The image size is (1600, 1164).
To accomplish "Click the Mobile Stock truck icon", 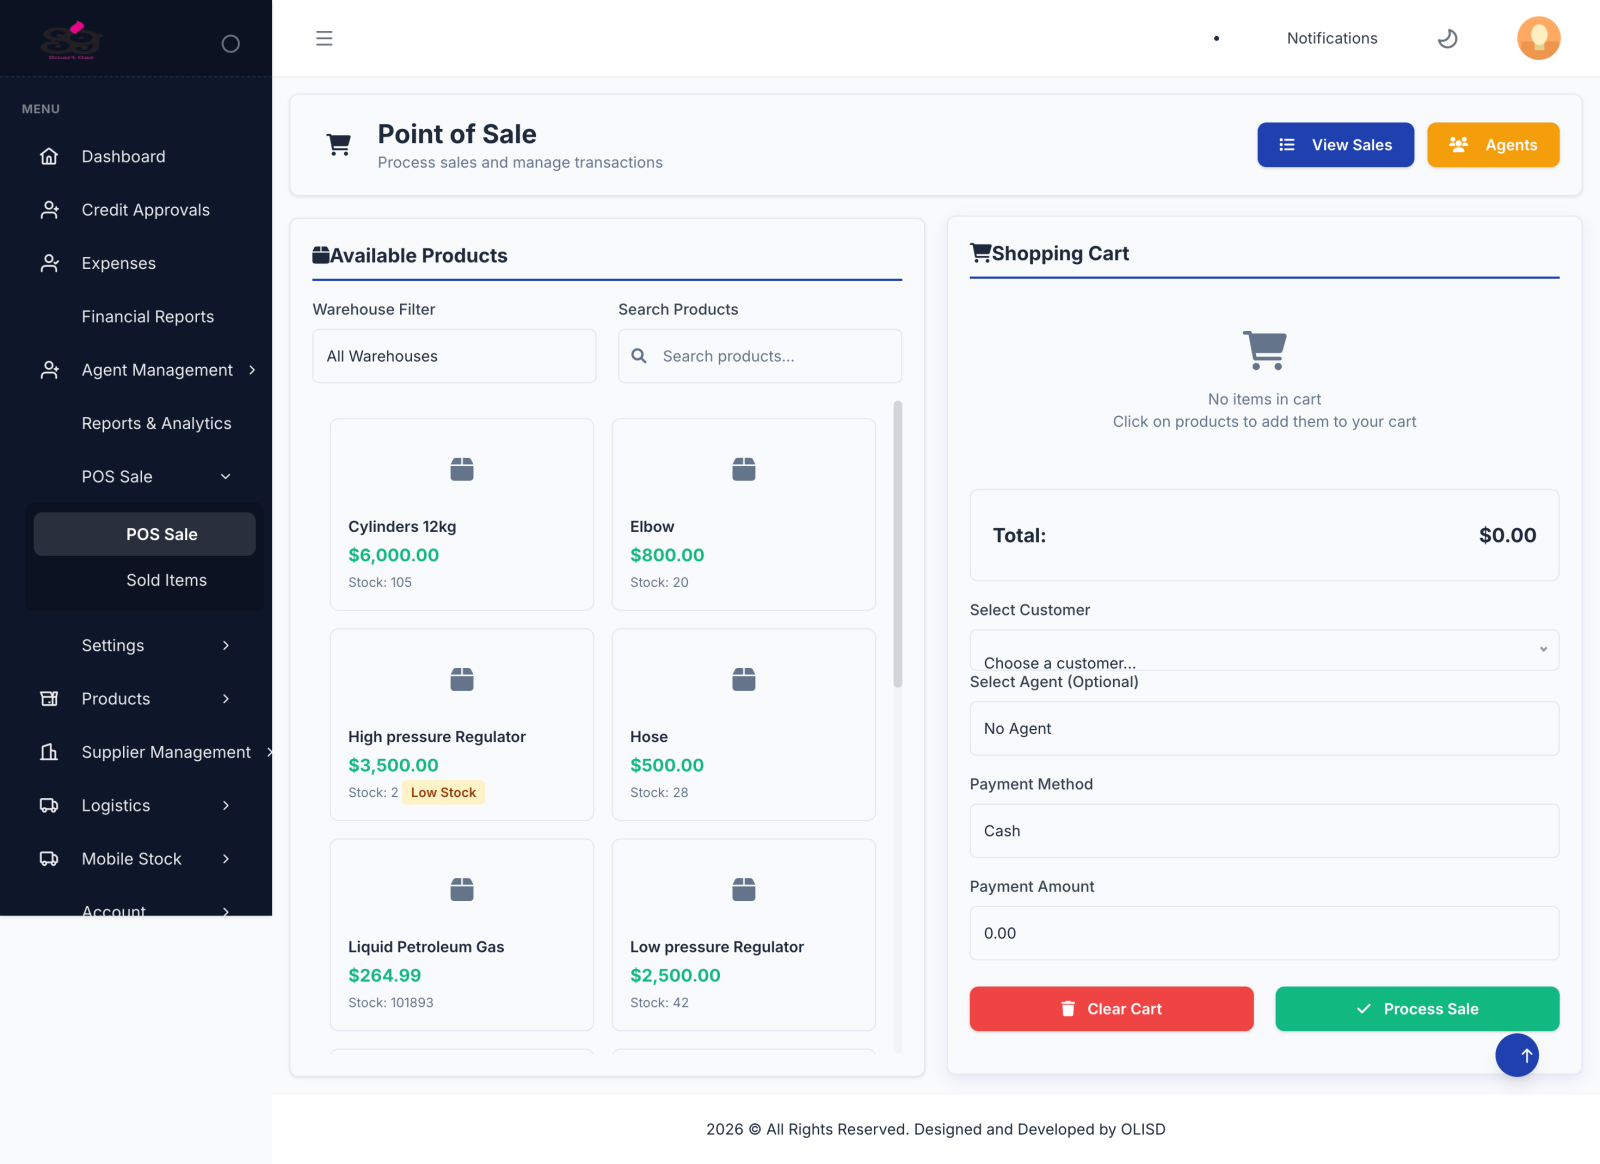I will [49, 859].
